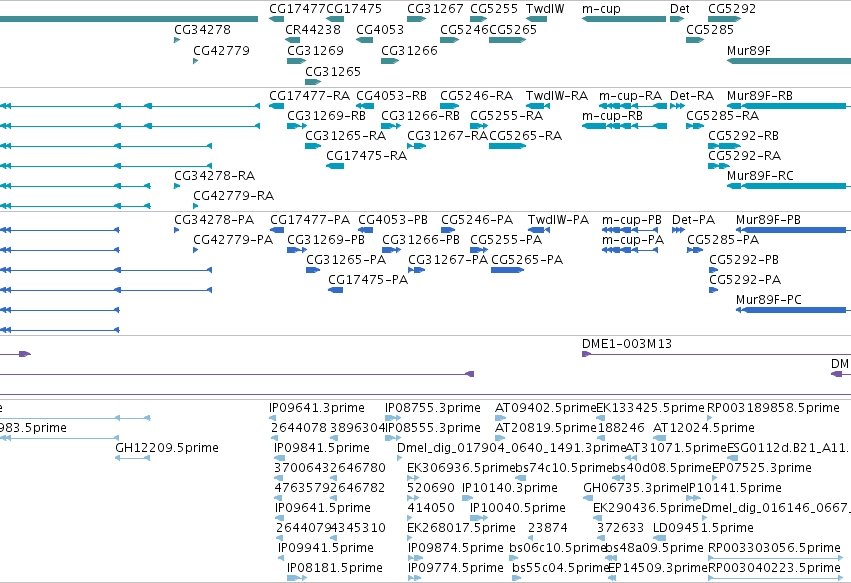Click the CG5292 gene label
This screenshot has width=851, height=583.
[x=732, y=9]
